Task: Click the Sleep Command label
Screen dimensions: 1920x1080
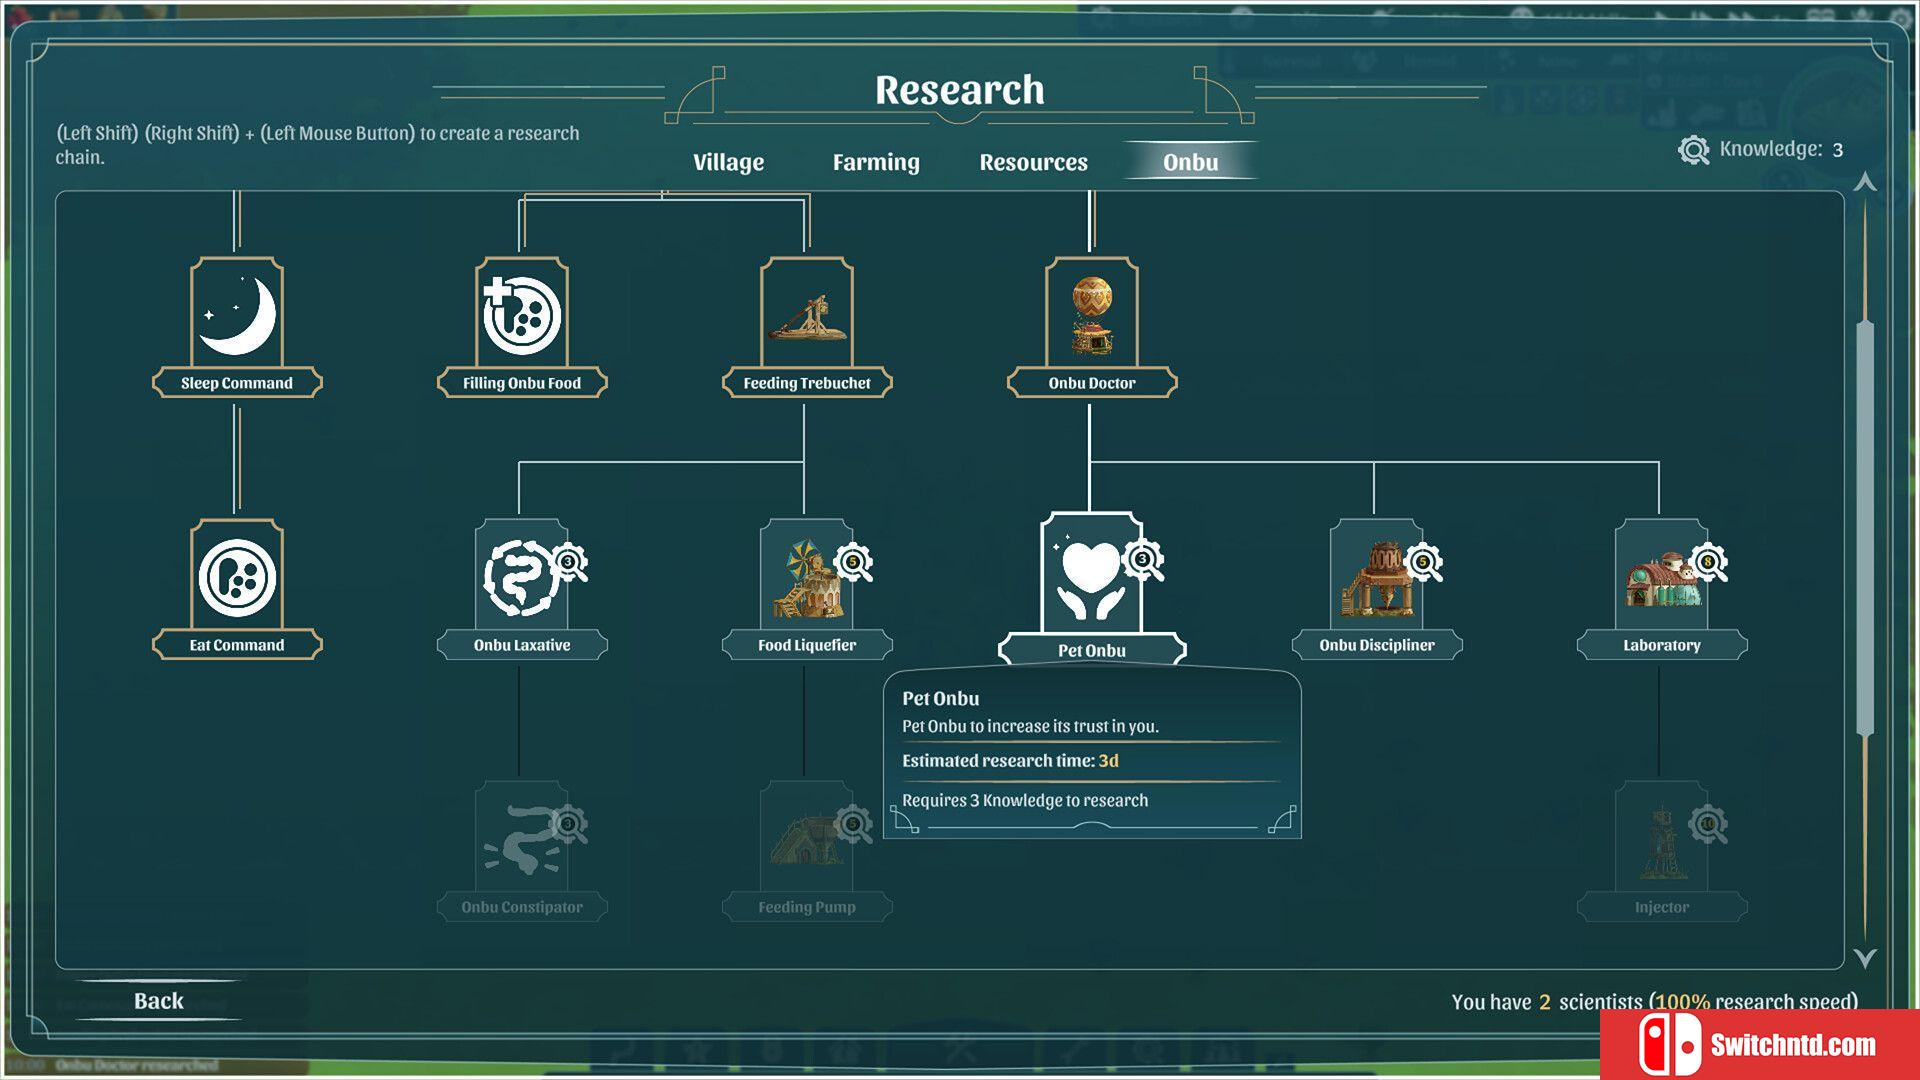Action: tap(237, 383)
